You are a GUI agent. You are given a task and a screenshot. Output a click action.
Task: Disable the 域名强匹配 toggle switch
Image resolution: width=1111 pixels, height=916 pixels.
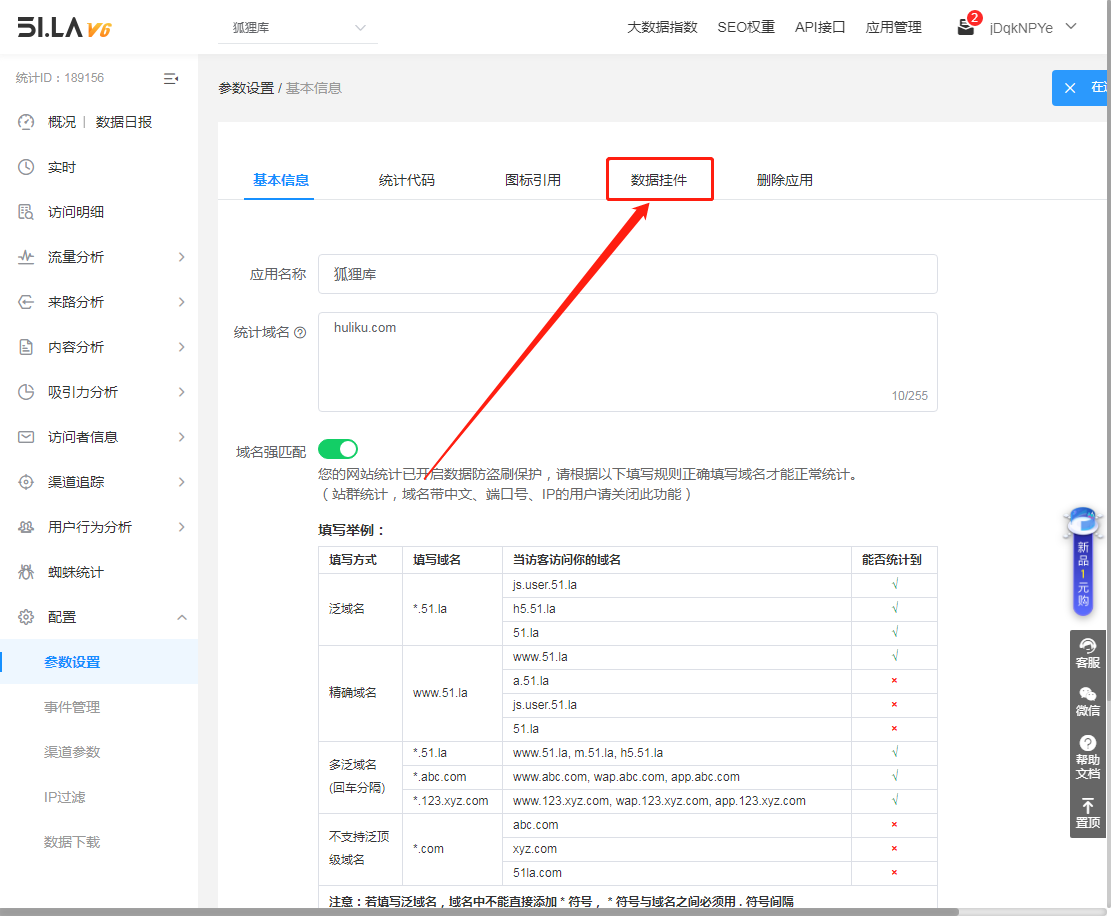[338, 449]
